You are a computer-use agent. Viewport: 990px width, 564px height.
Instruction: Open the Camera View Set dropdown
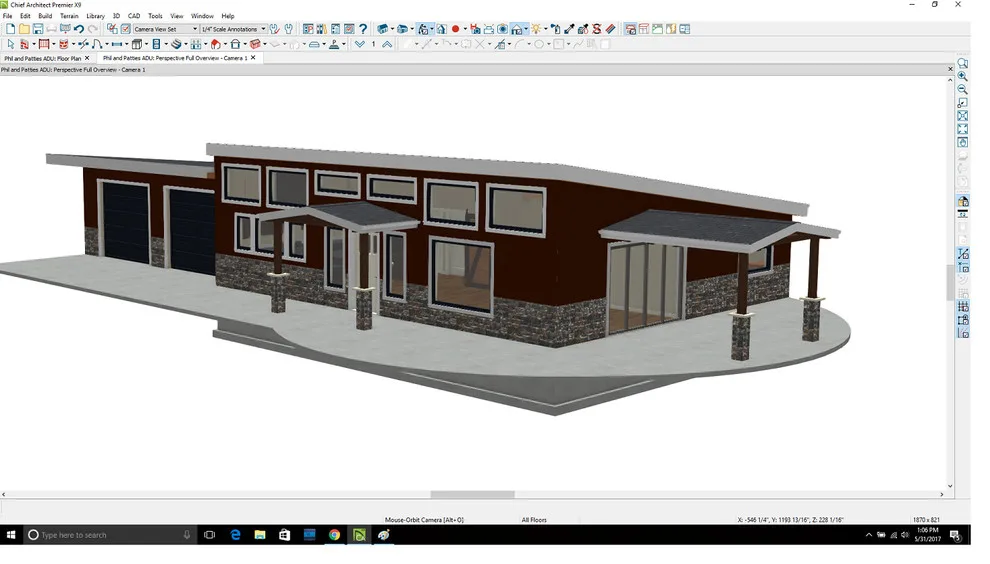165,29
